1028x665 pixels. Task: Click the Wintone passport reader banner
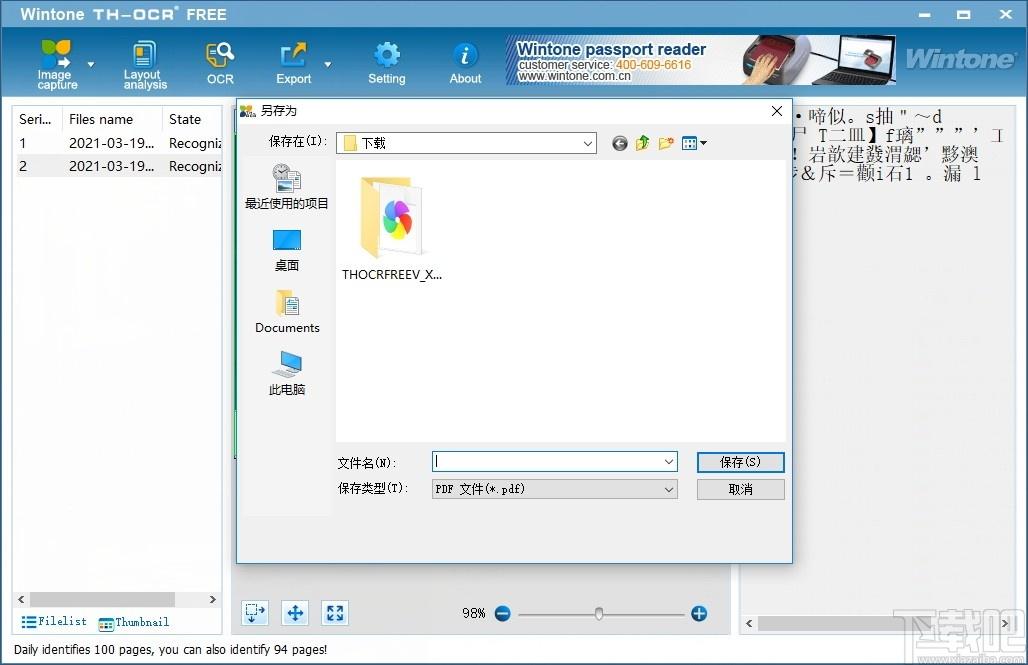point(700,60)
